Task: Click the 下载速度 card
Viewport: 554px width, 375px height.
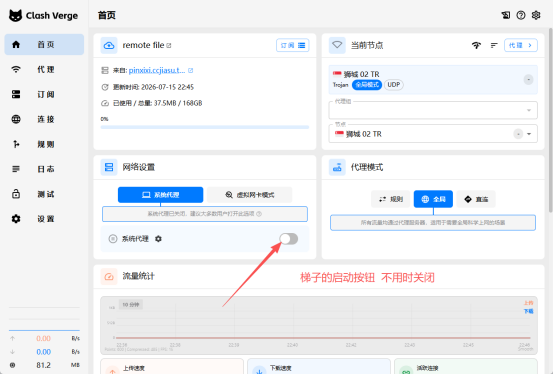Action: 319,367
